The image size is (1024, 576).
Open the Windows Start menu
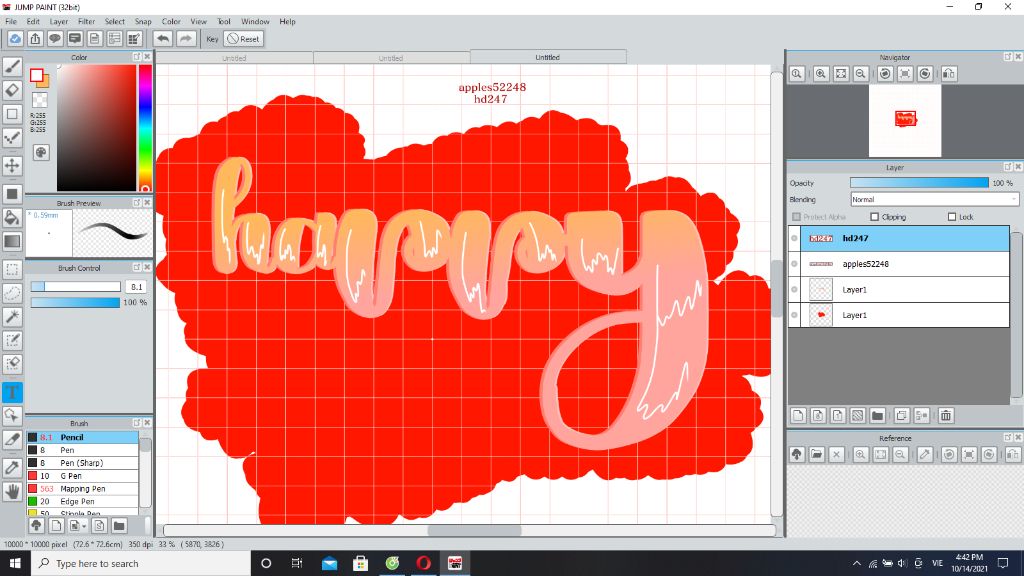point(15,563)
